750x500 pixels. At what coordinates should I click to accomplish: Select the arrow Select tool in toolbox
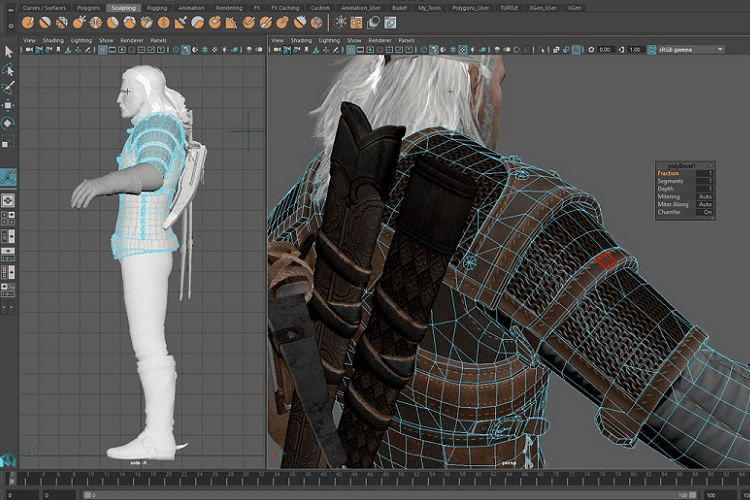[x=8, y=52]
